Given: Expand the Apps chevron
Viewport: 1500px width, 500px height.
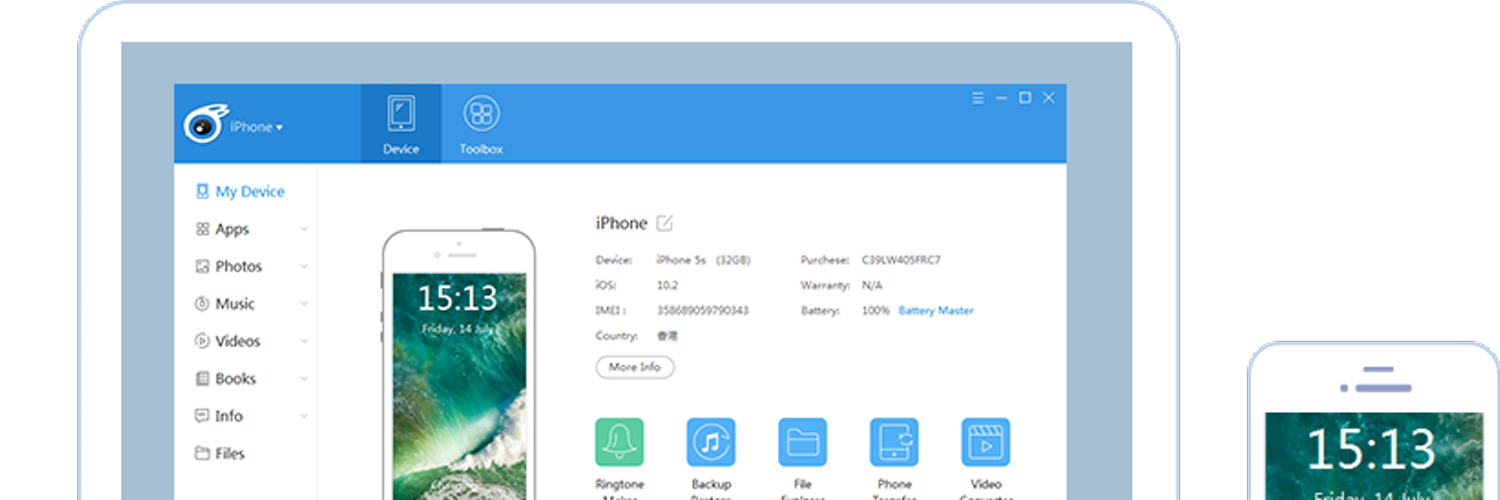Looking at the screenshot, I should click(x=304, y=229).
